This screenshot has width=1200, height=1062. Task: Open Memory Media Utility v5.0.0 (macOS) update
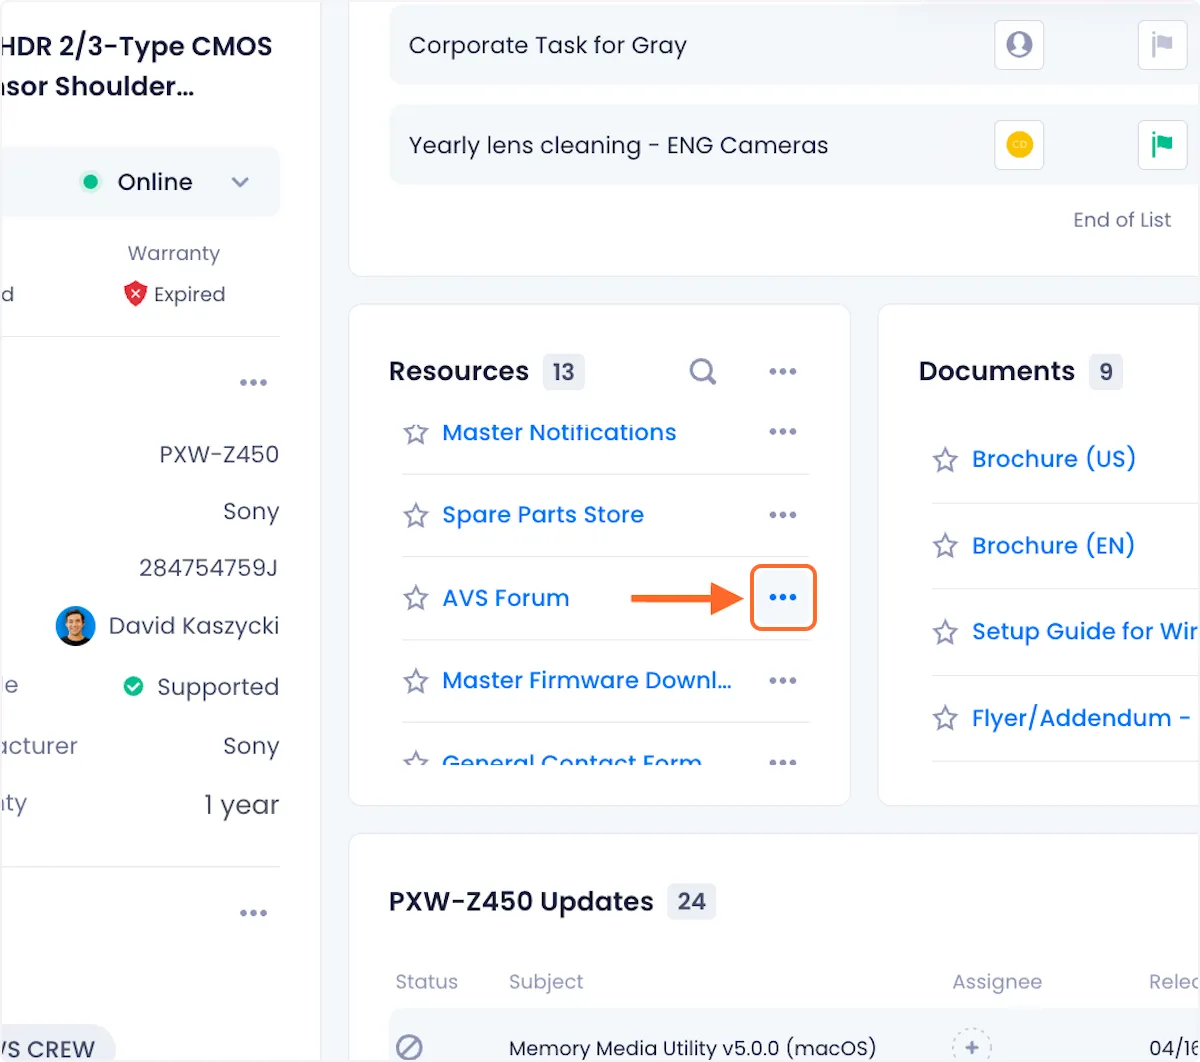(692, 1048)
